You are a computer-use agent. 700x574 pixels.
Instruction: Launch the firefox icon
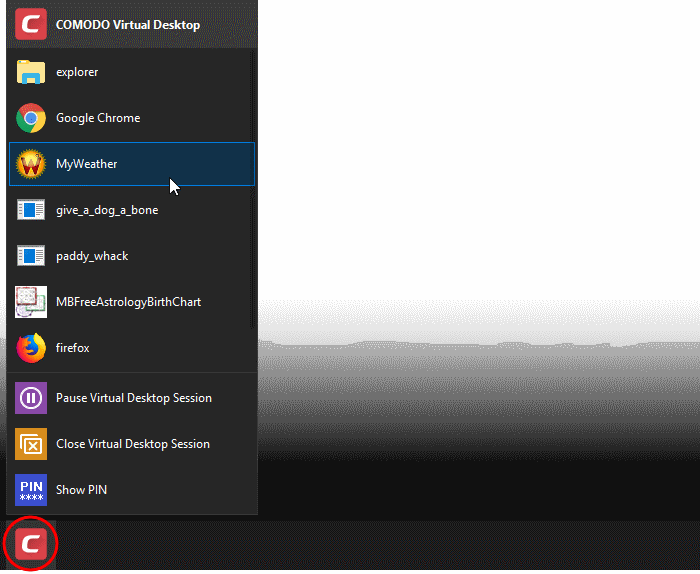pyautogui.click(x=31, y=348)
